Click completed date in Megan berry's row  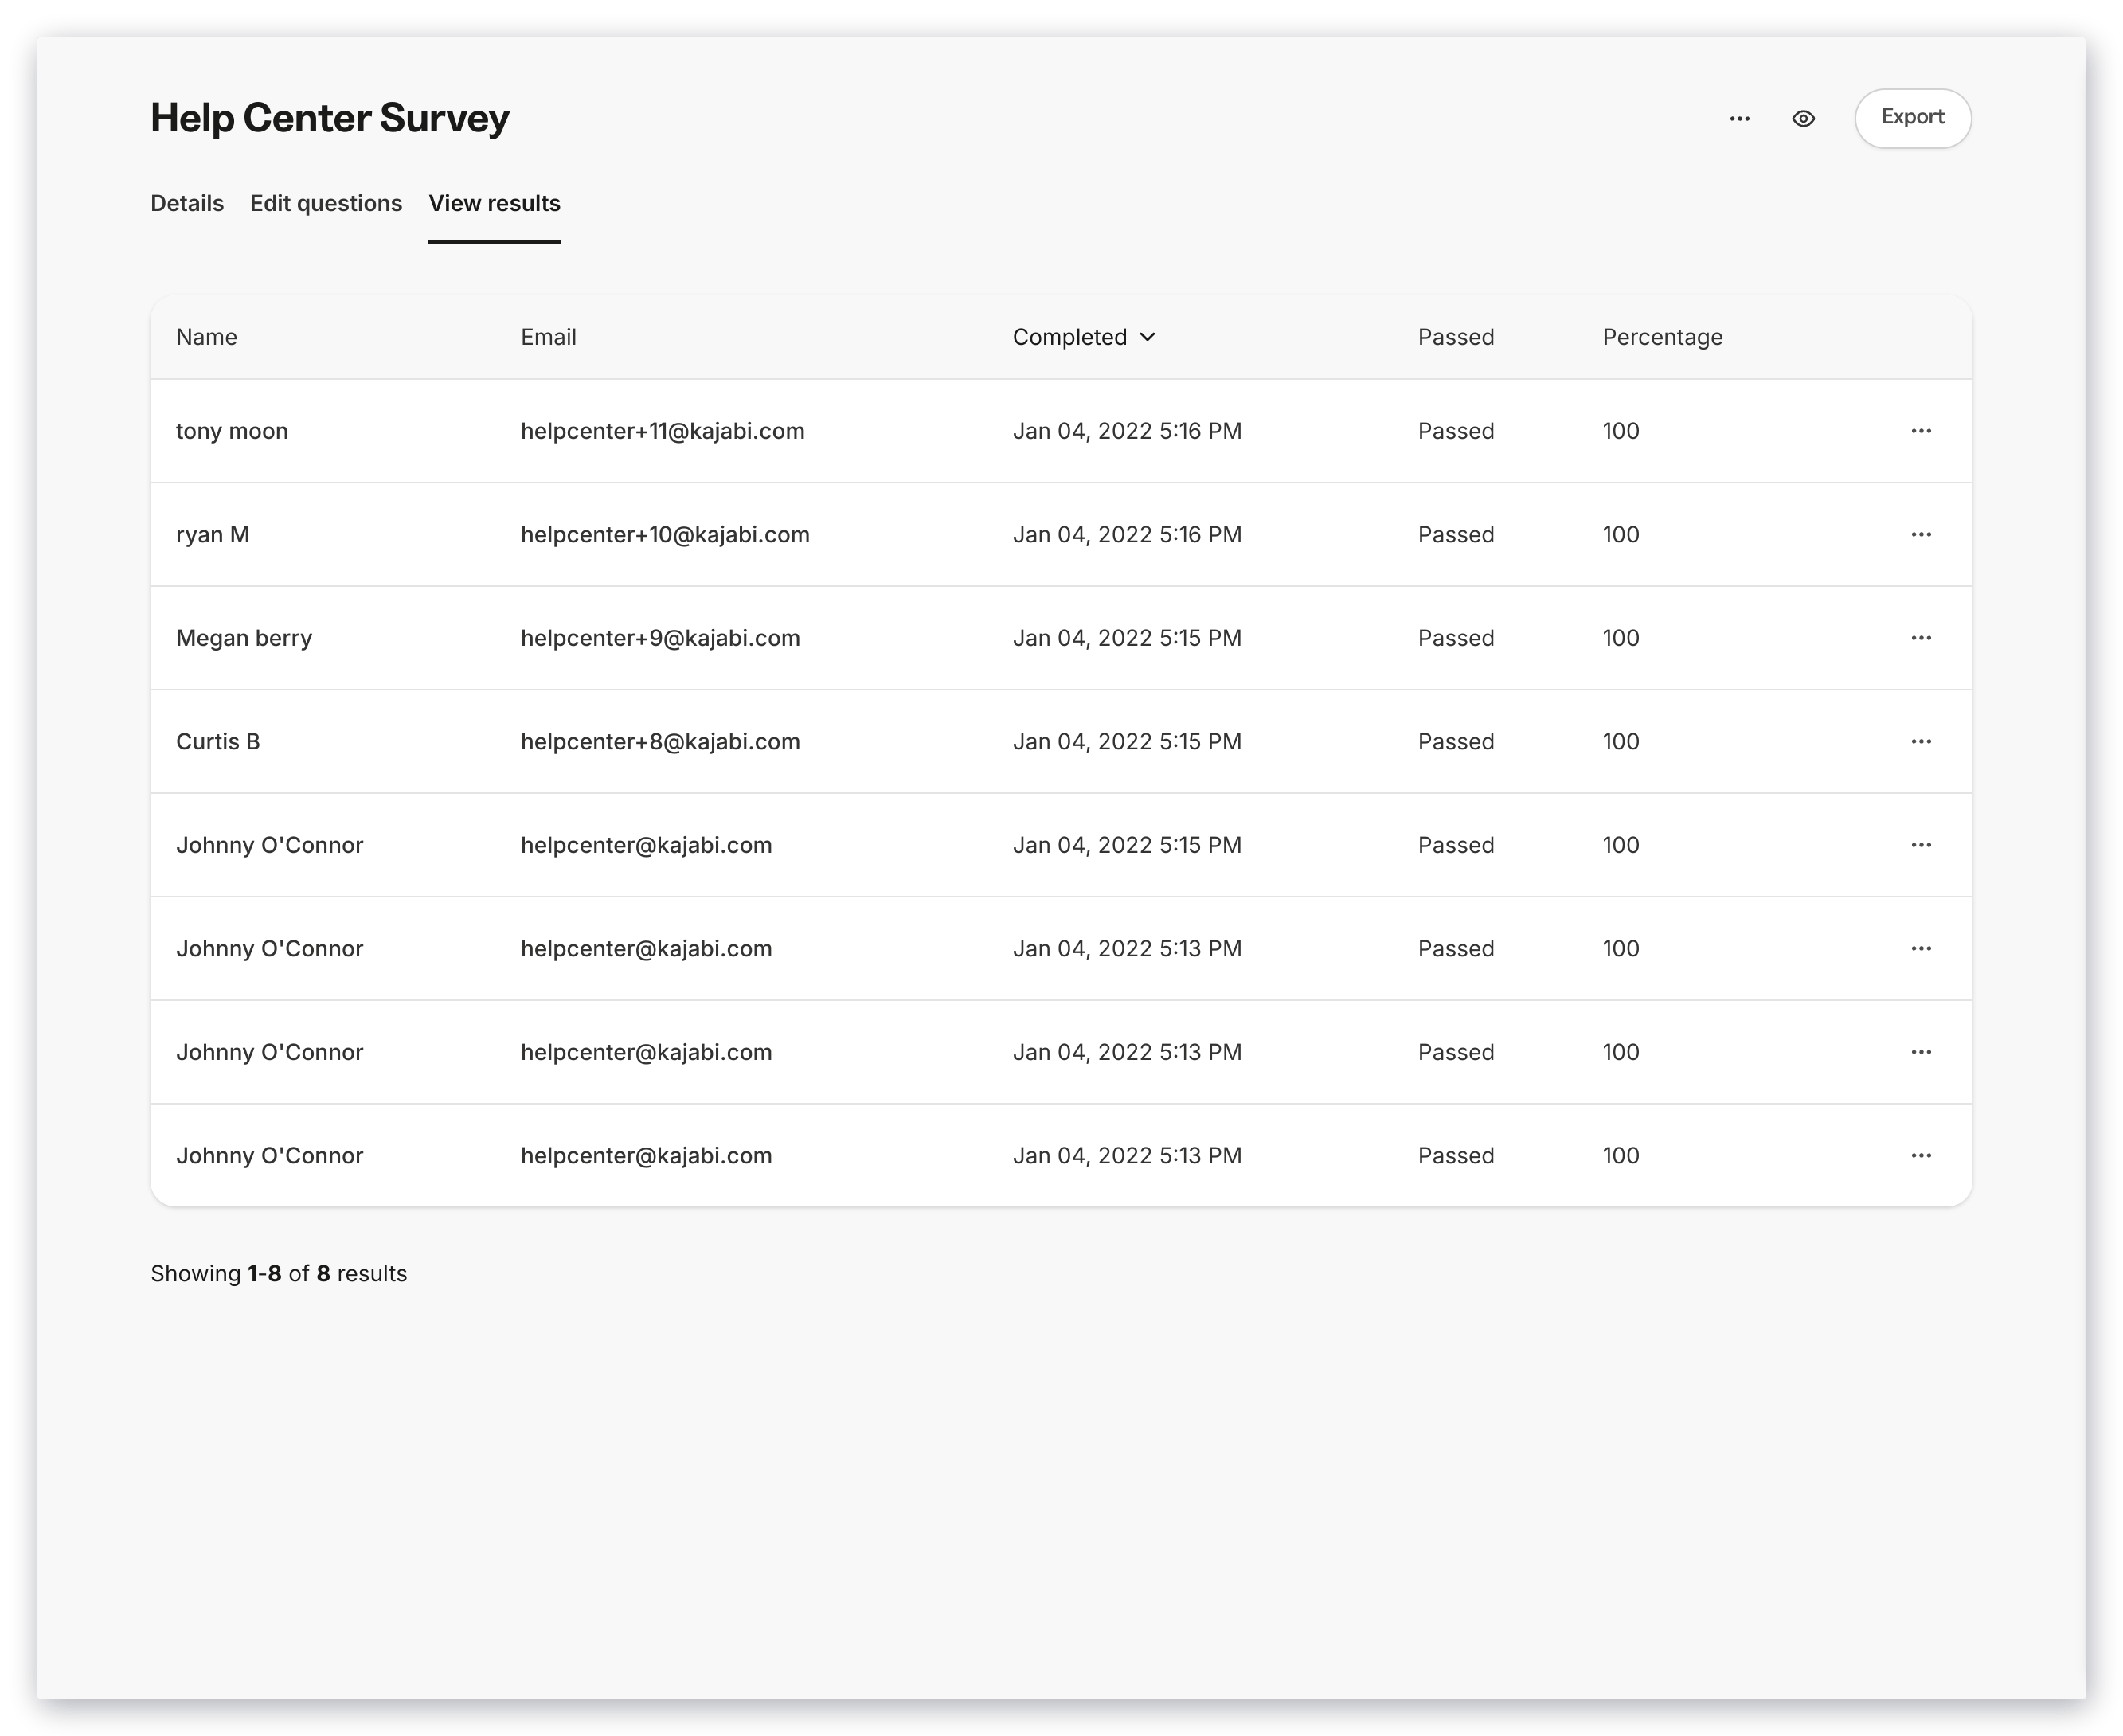pos(1127,638)
